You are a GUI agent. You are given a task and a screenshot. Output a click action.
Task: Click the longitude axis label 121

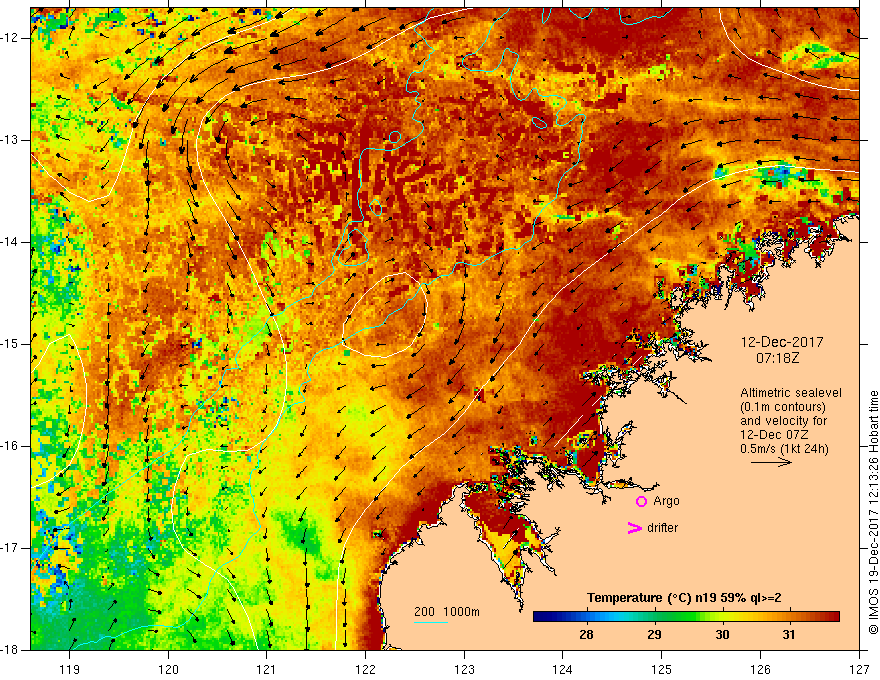point(266,669)
